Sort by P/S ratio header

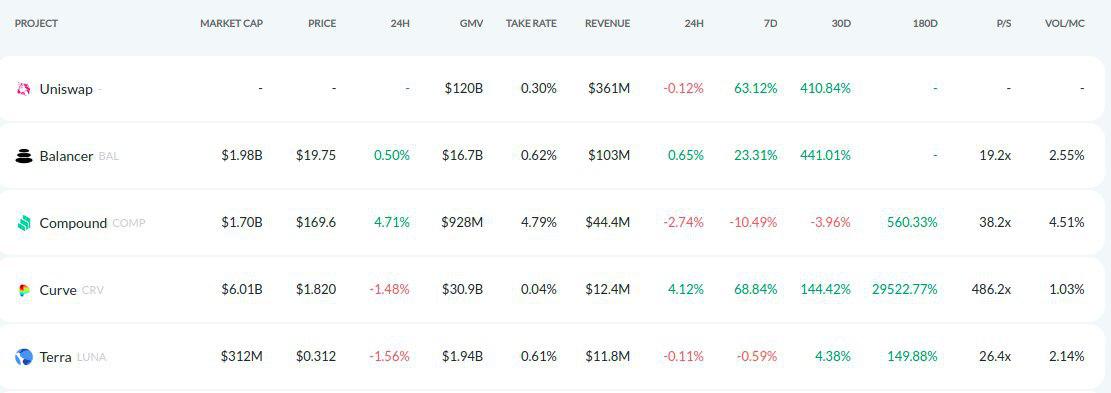pos(1003,23)
